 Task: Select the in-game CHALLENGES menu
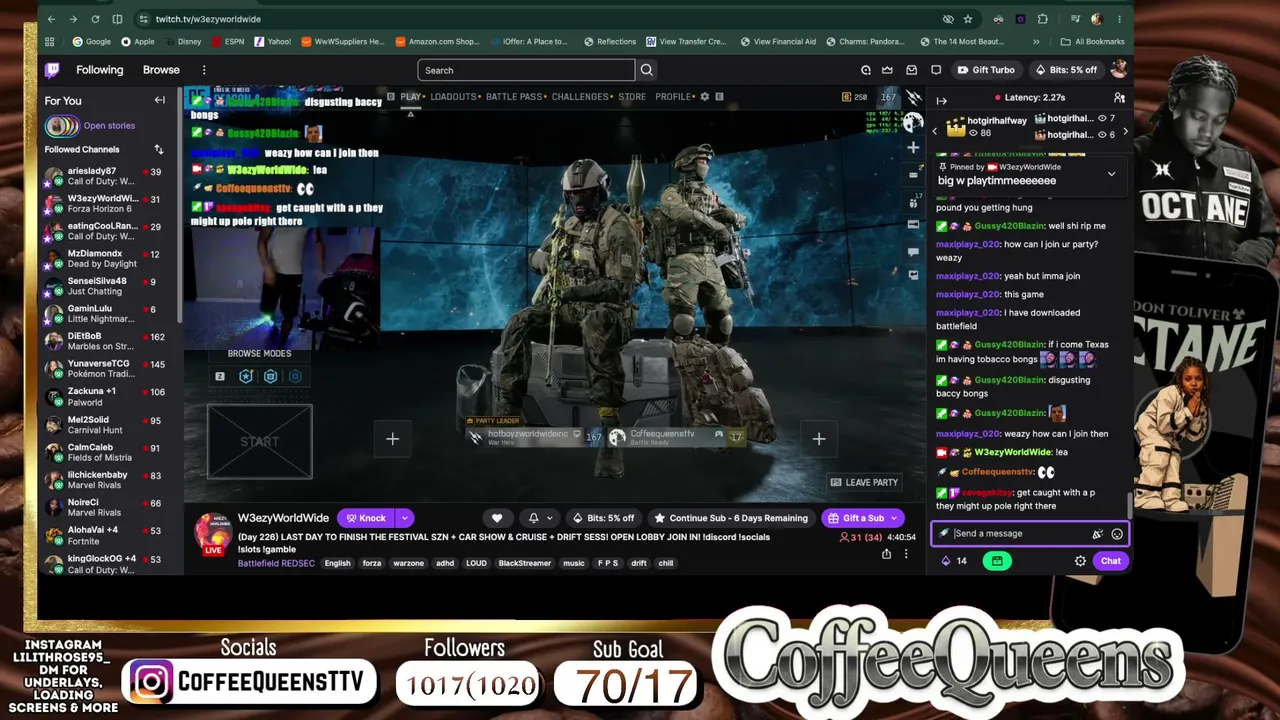[x=580, y=97]
